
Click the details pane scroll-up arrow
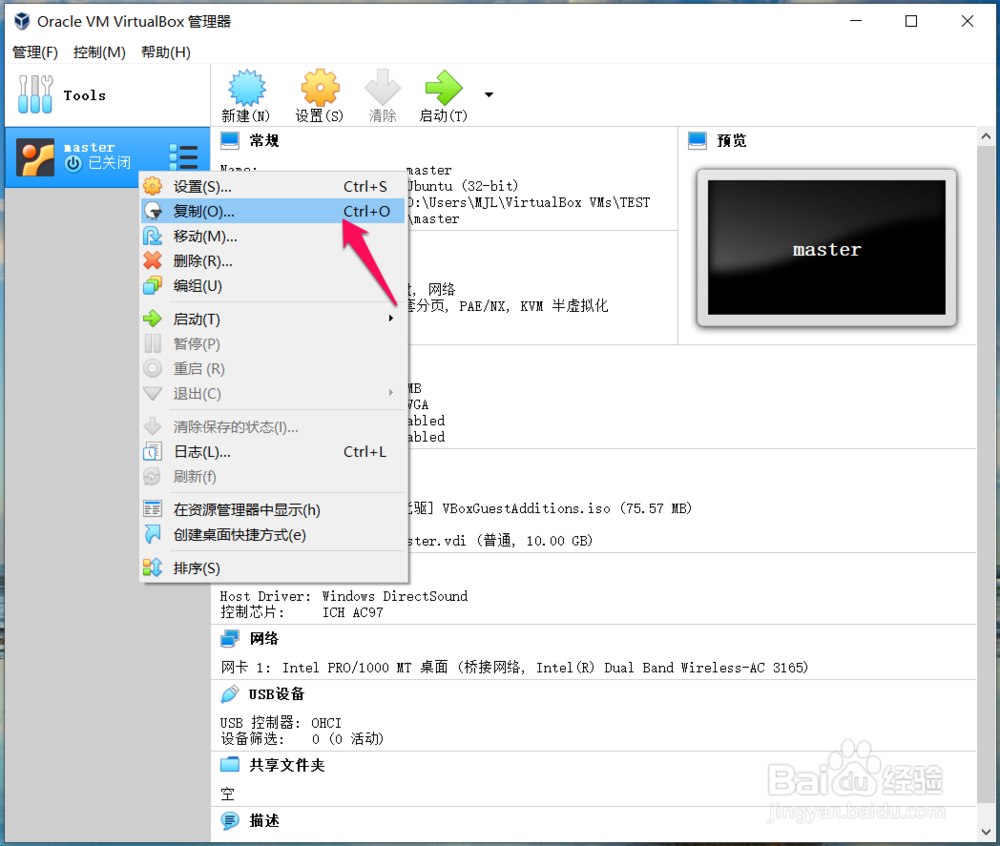(986, 136)
